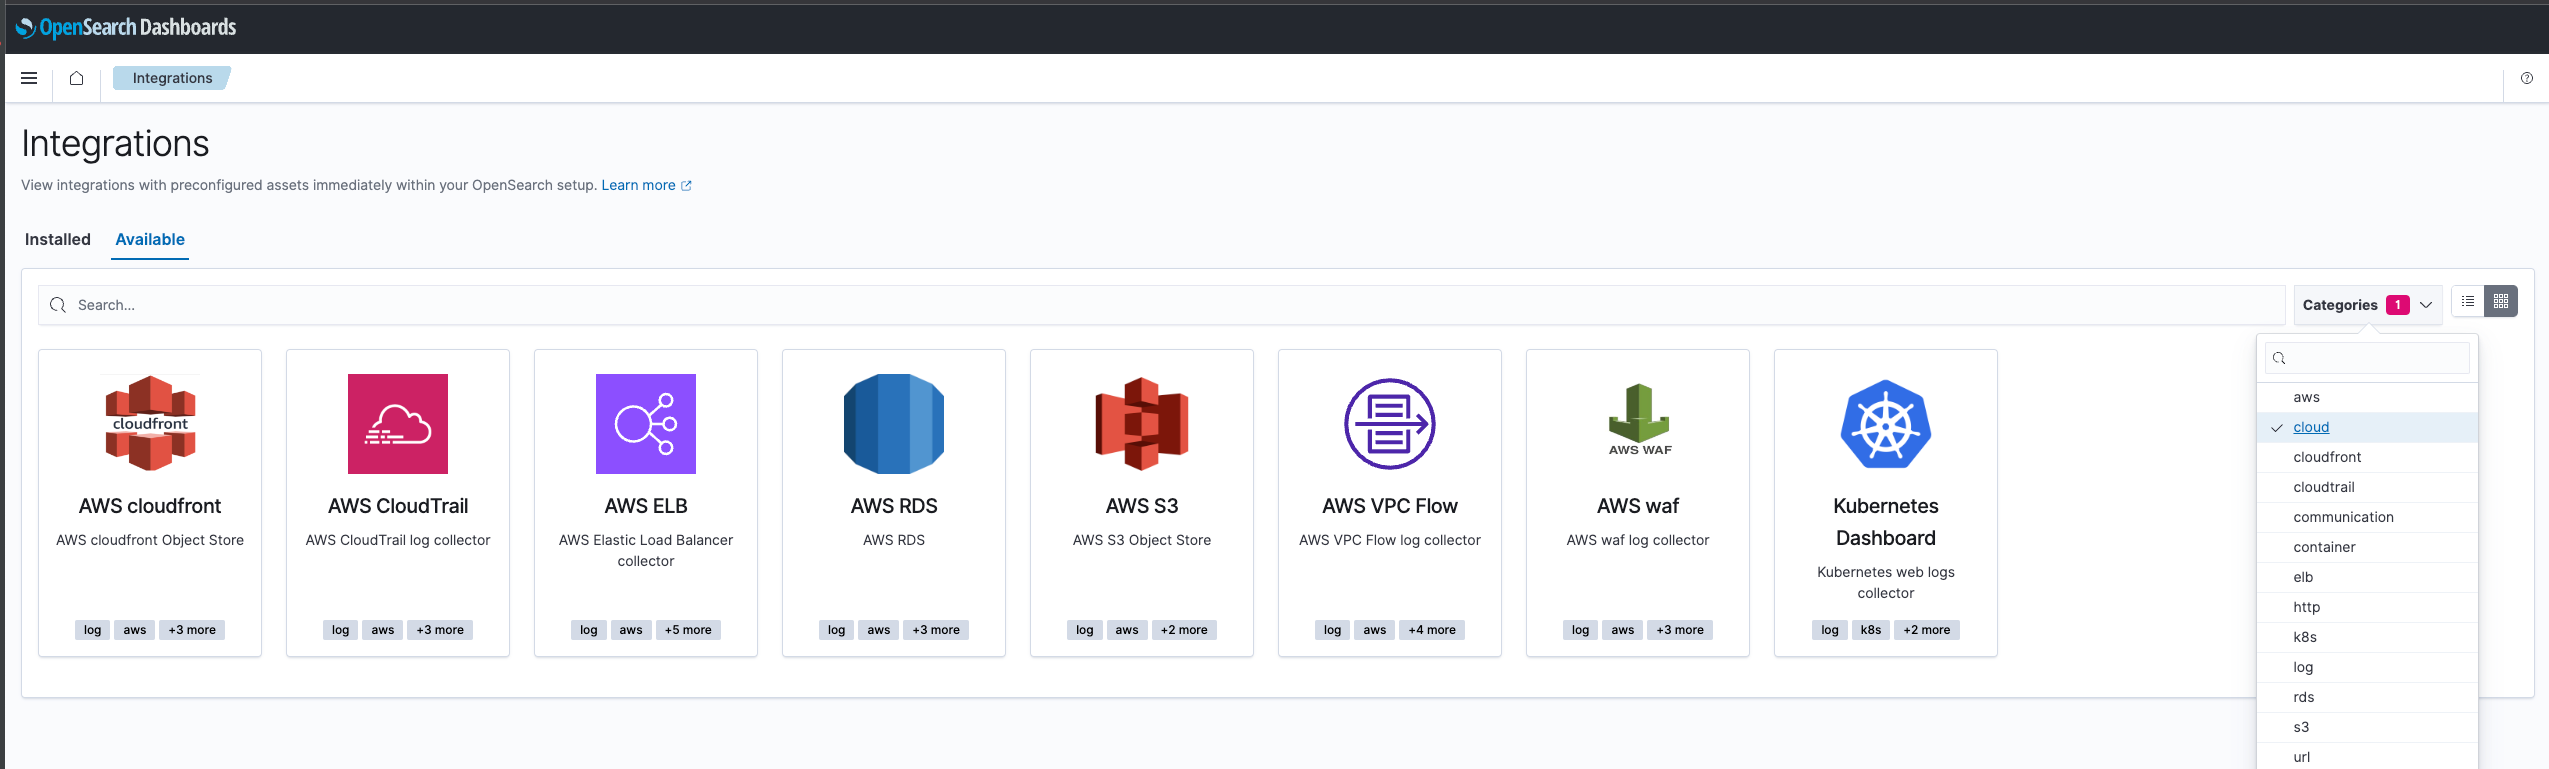Click the AWS RDS logo
Screen dimensions: 2549x769
tap(894, 424)
